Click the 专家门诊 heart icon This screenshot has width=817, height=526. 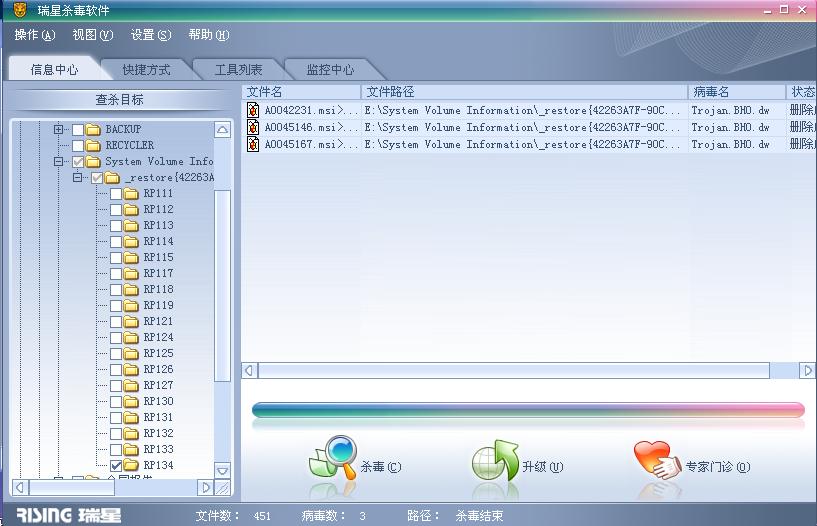click(x=658, y=460)
